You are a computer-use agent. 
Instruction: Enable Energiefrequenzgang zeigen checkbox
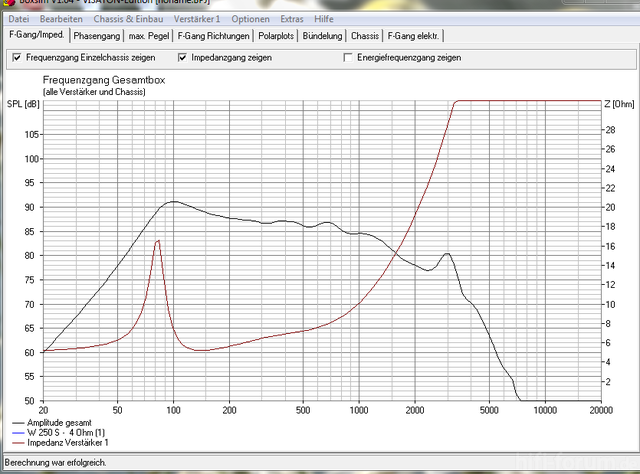tap(348, 58)
